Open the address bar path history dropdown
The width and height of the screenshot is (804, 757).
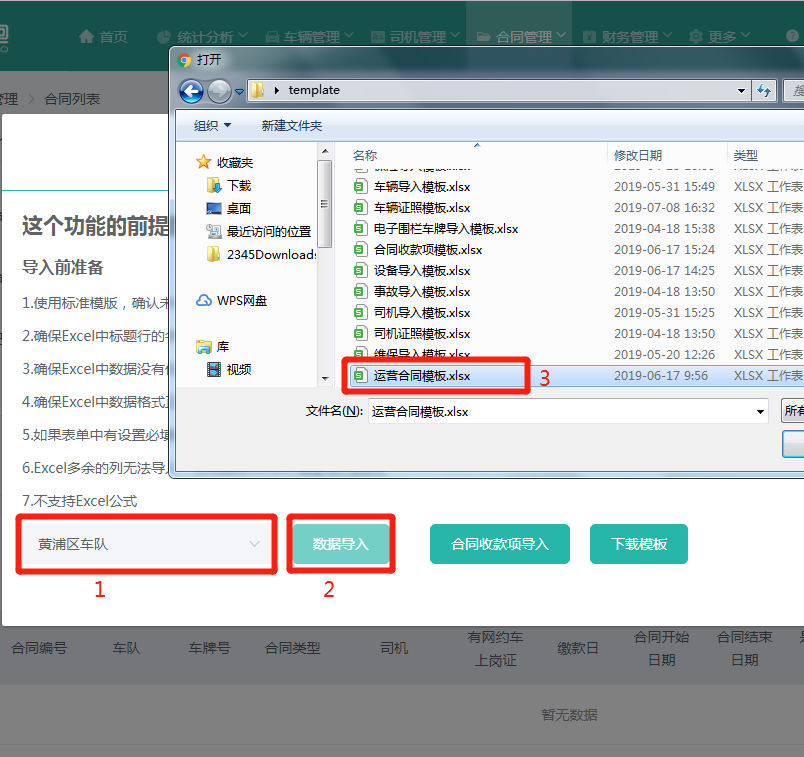741,91
